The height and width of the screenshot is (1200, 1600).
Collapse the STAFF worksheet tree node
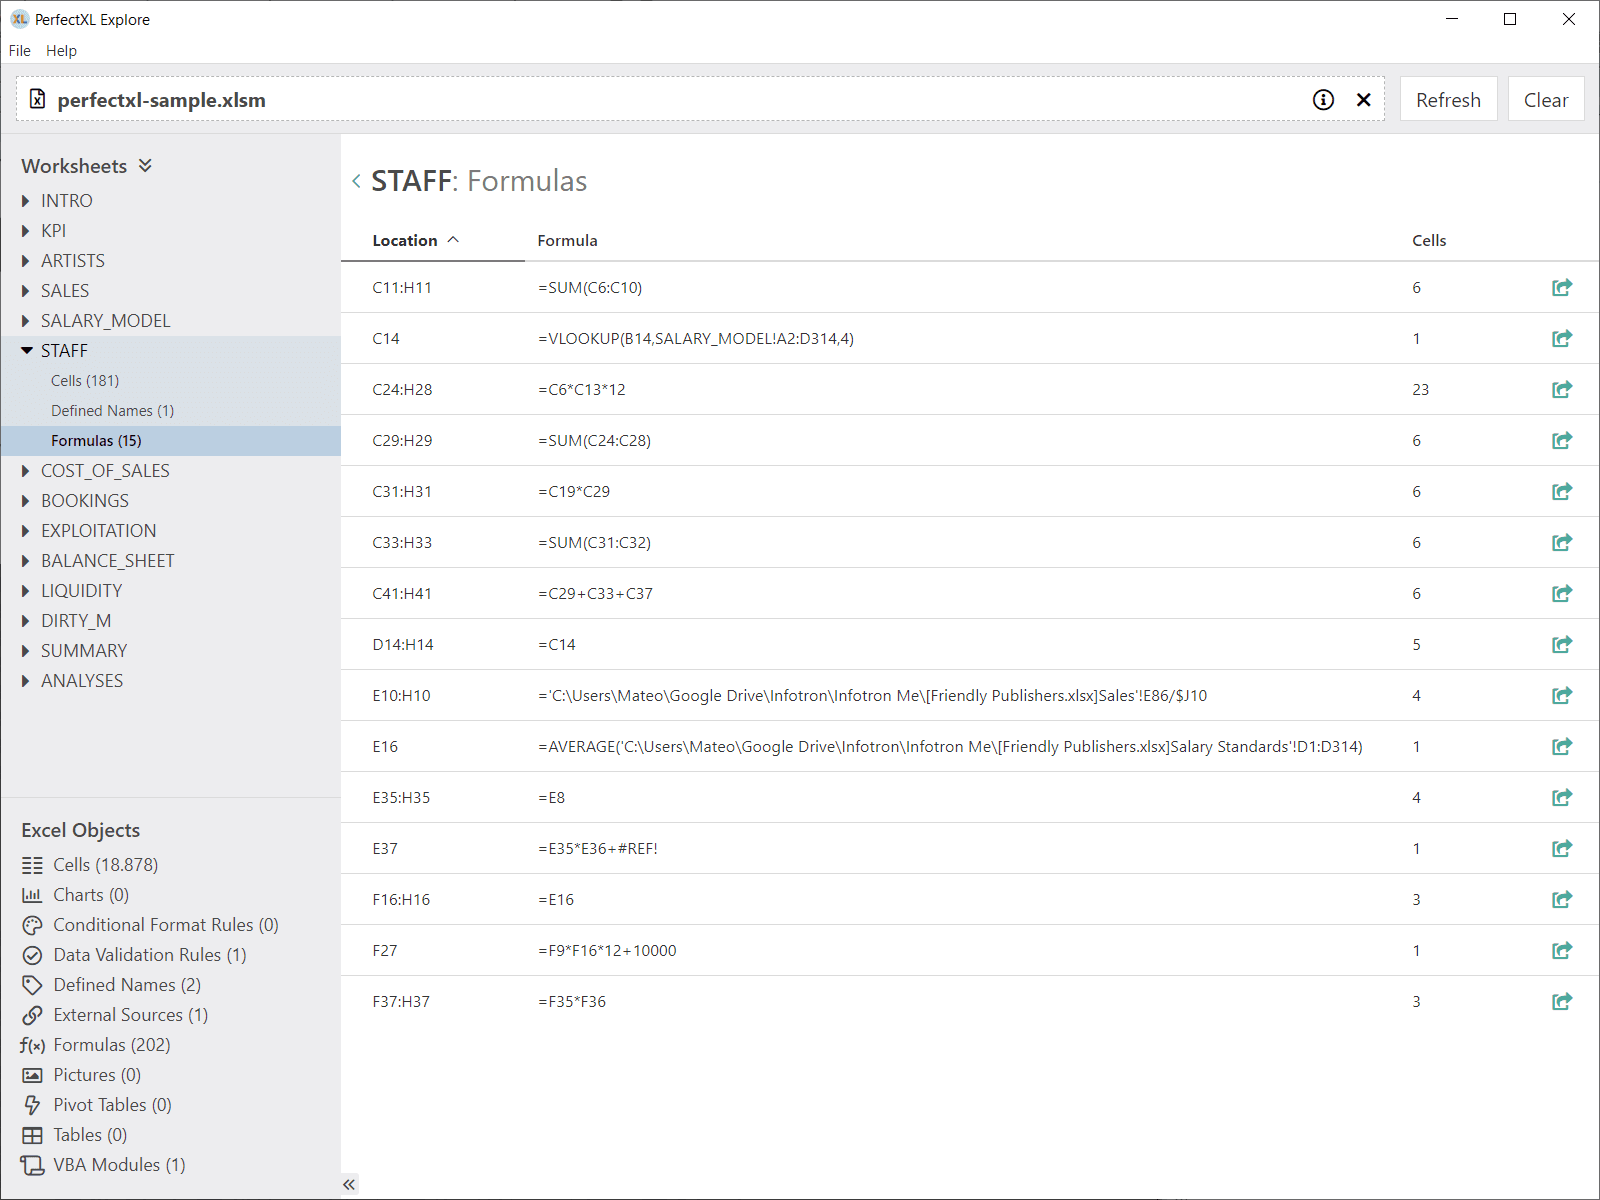pyautogui.click(x=27, y=351)
